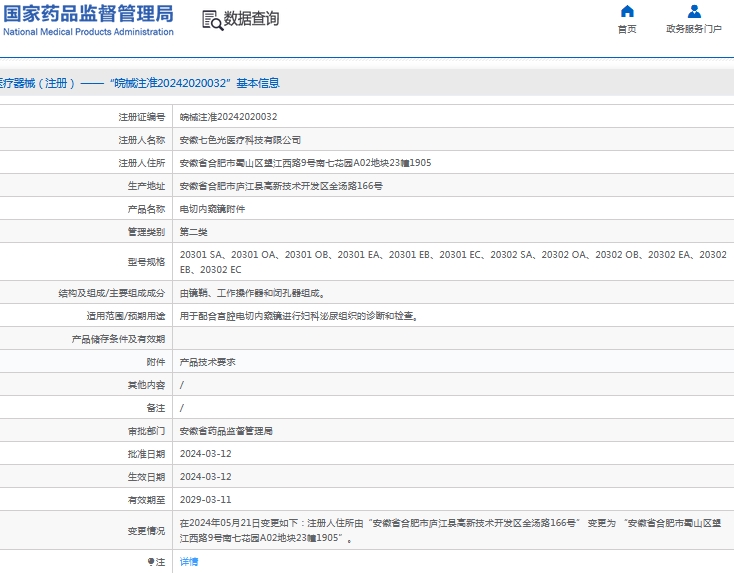Click the 适用范围/预期用途 usage description
The image size is (734, 573).
(x=299, y=316)
